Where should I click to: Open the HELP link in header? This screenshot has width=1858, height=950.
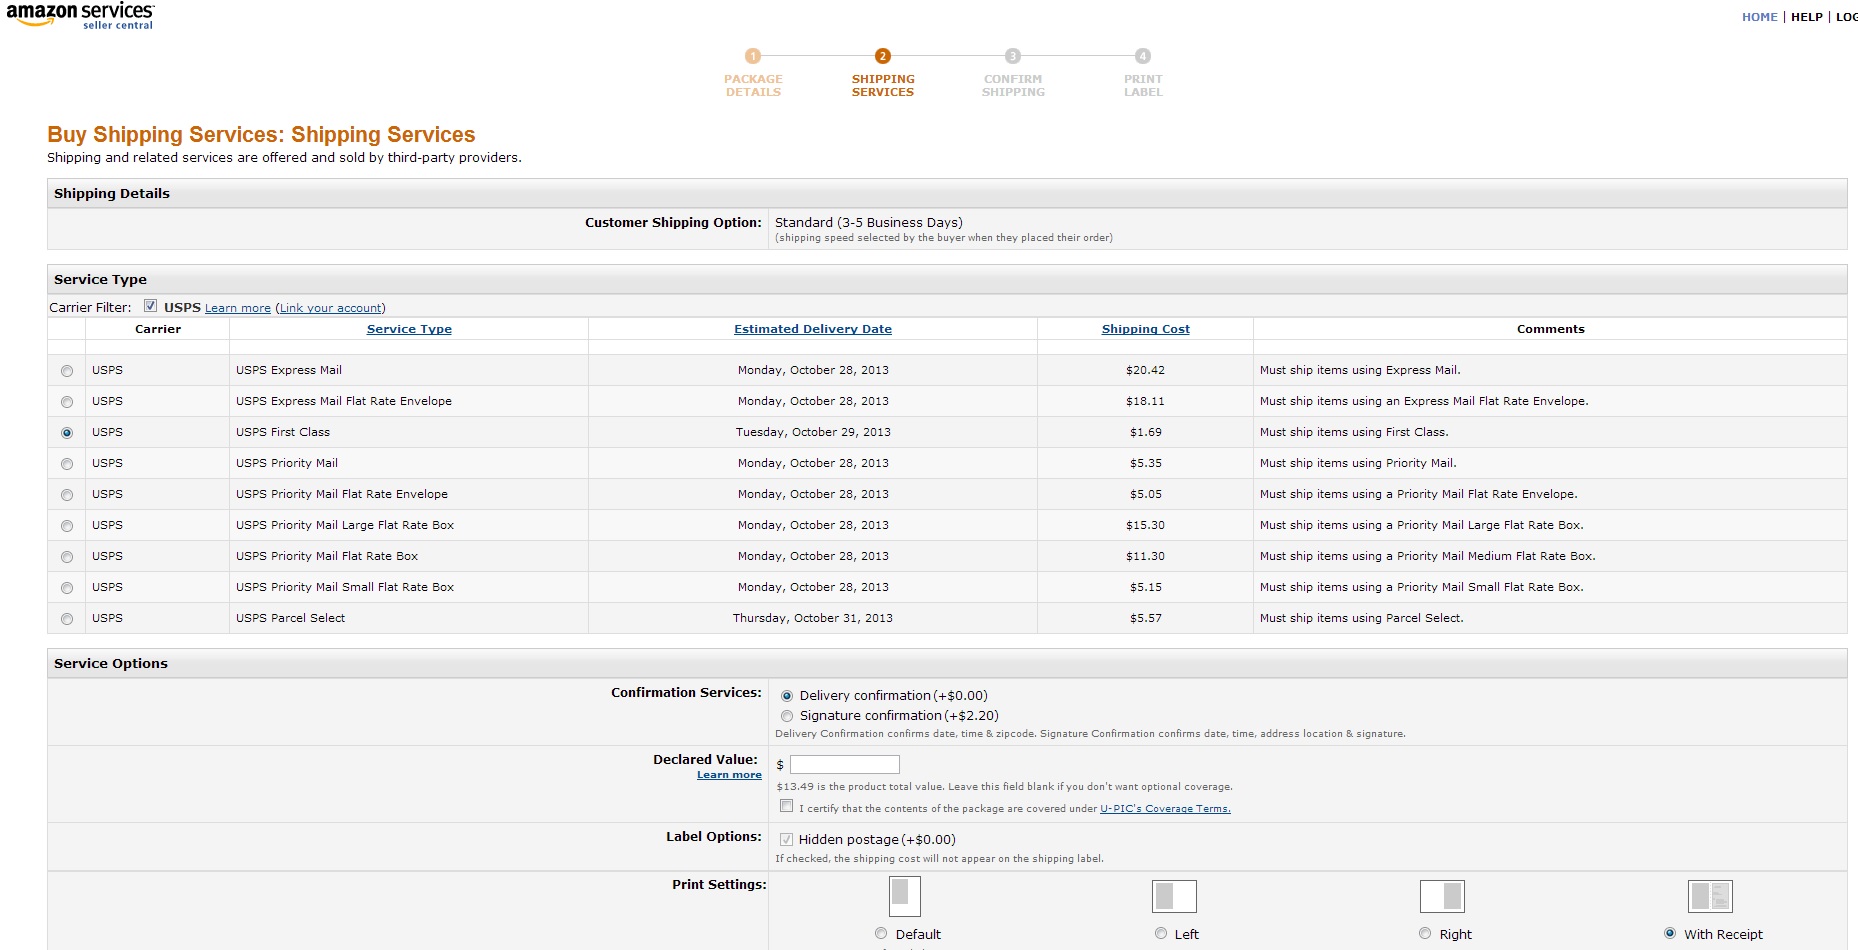pos(1807,17)
